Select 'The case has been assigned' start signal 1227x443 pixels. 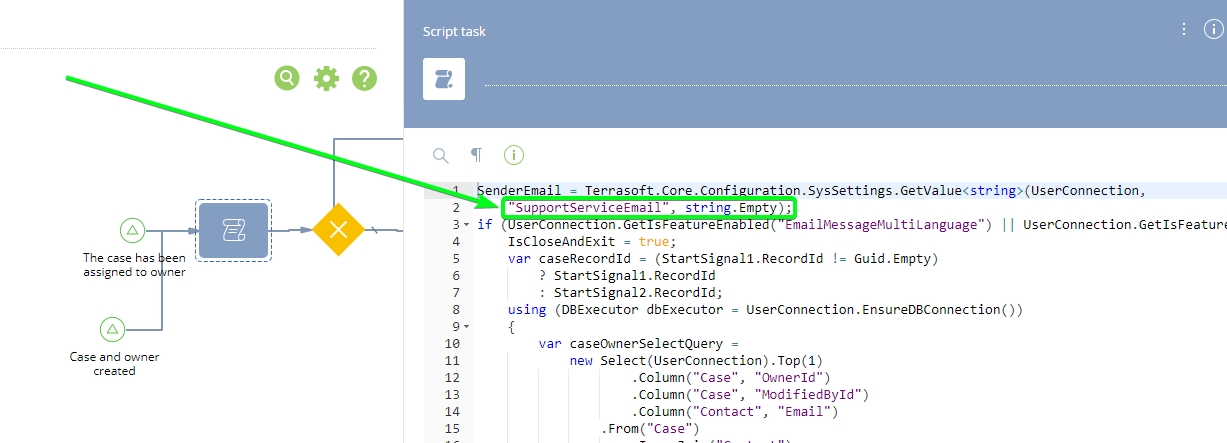[x=132, y=230]
